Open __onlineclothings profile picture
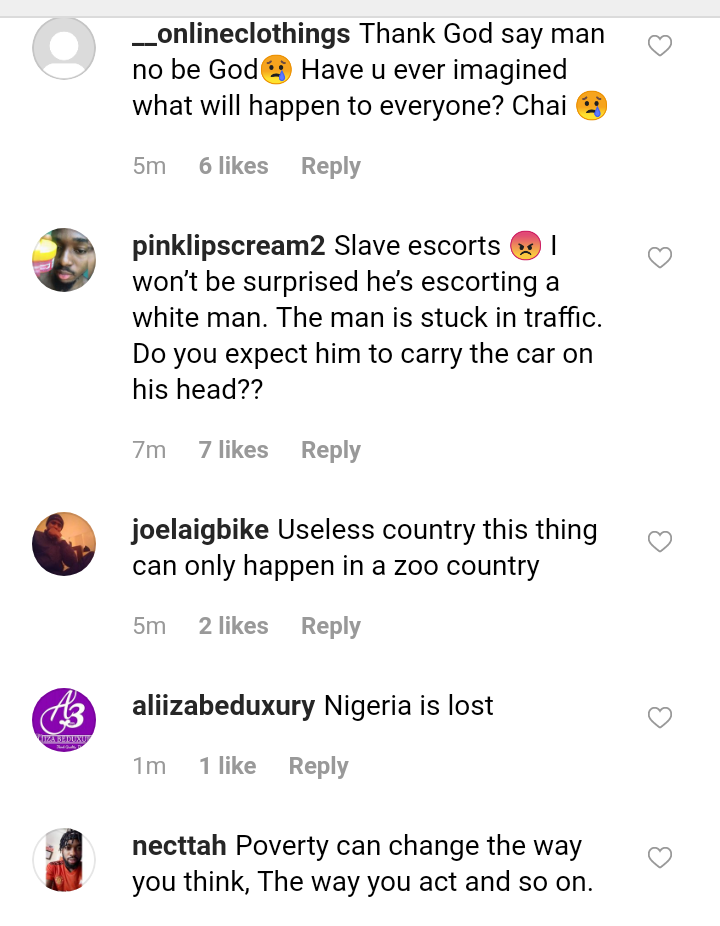 (x=64, y=48)
